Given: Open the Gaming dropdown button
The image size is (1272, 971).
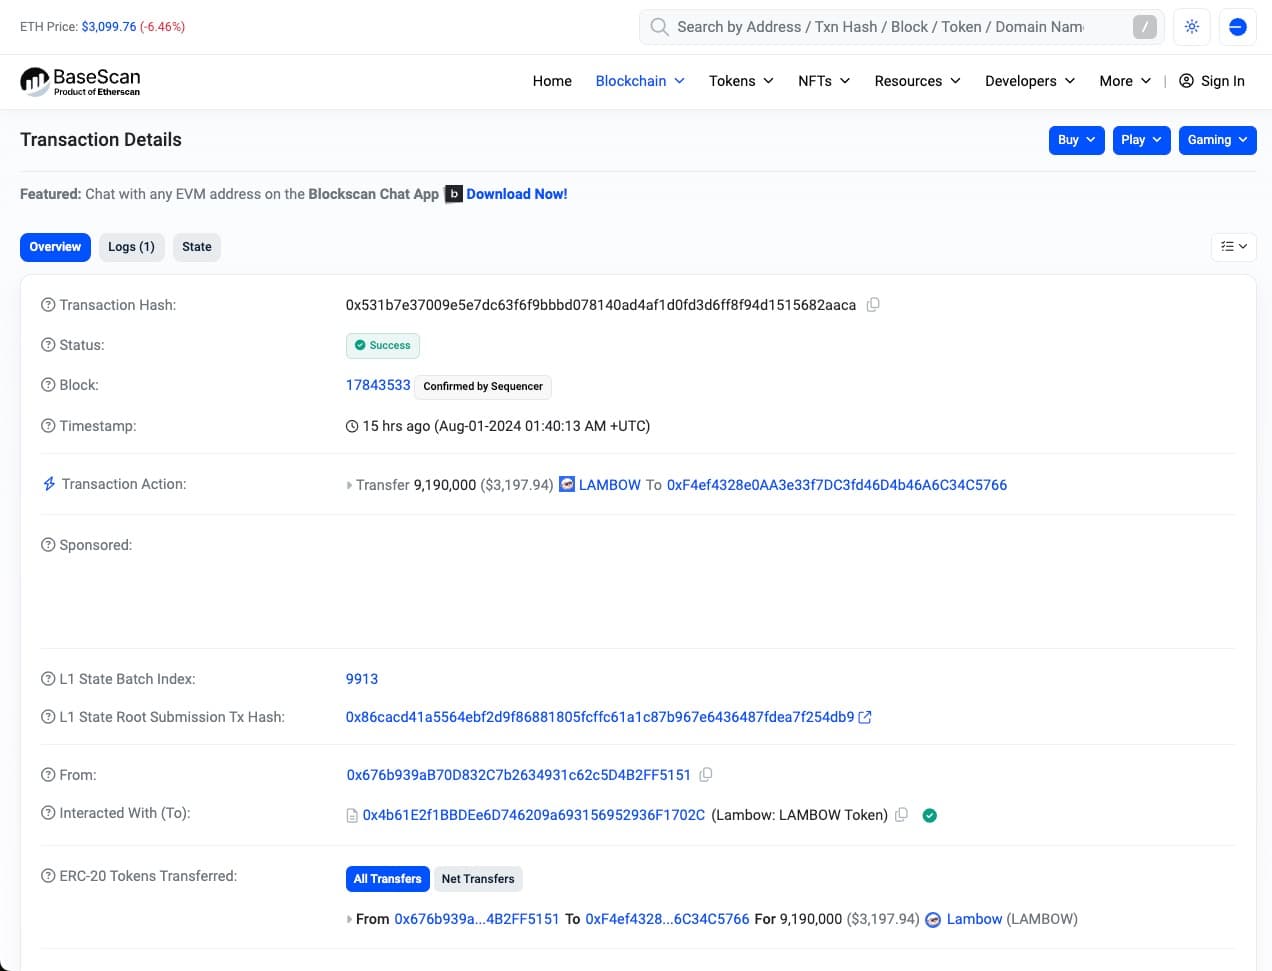Looking at the screenshot, I should tap(1217, 140).
